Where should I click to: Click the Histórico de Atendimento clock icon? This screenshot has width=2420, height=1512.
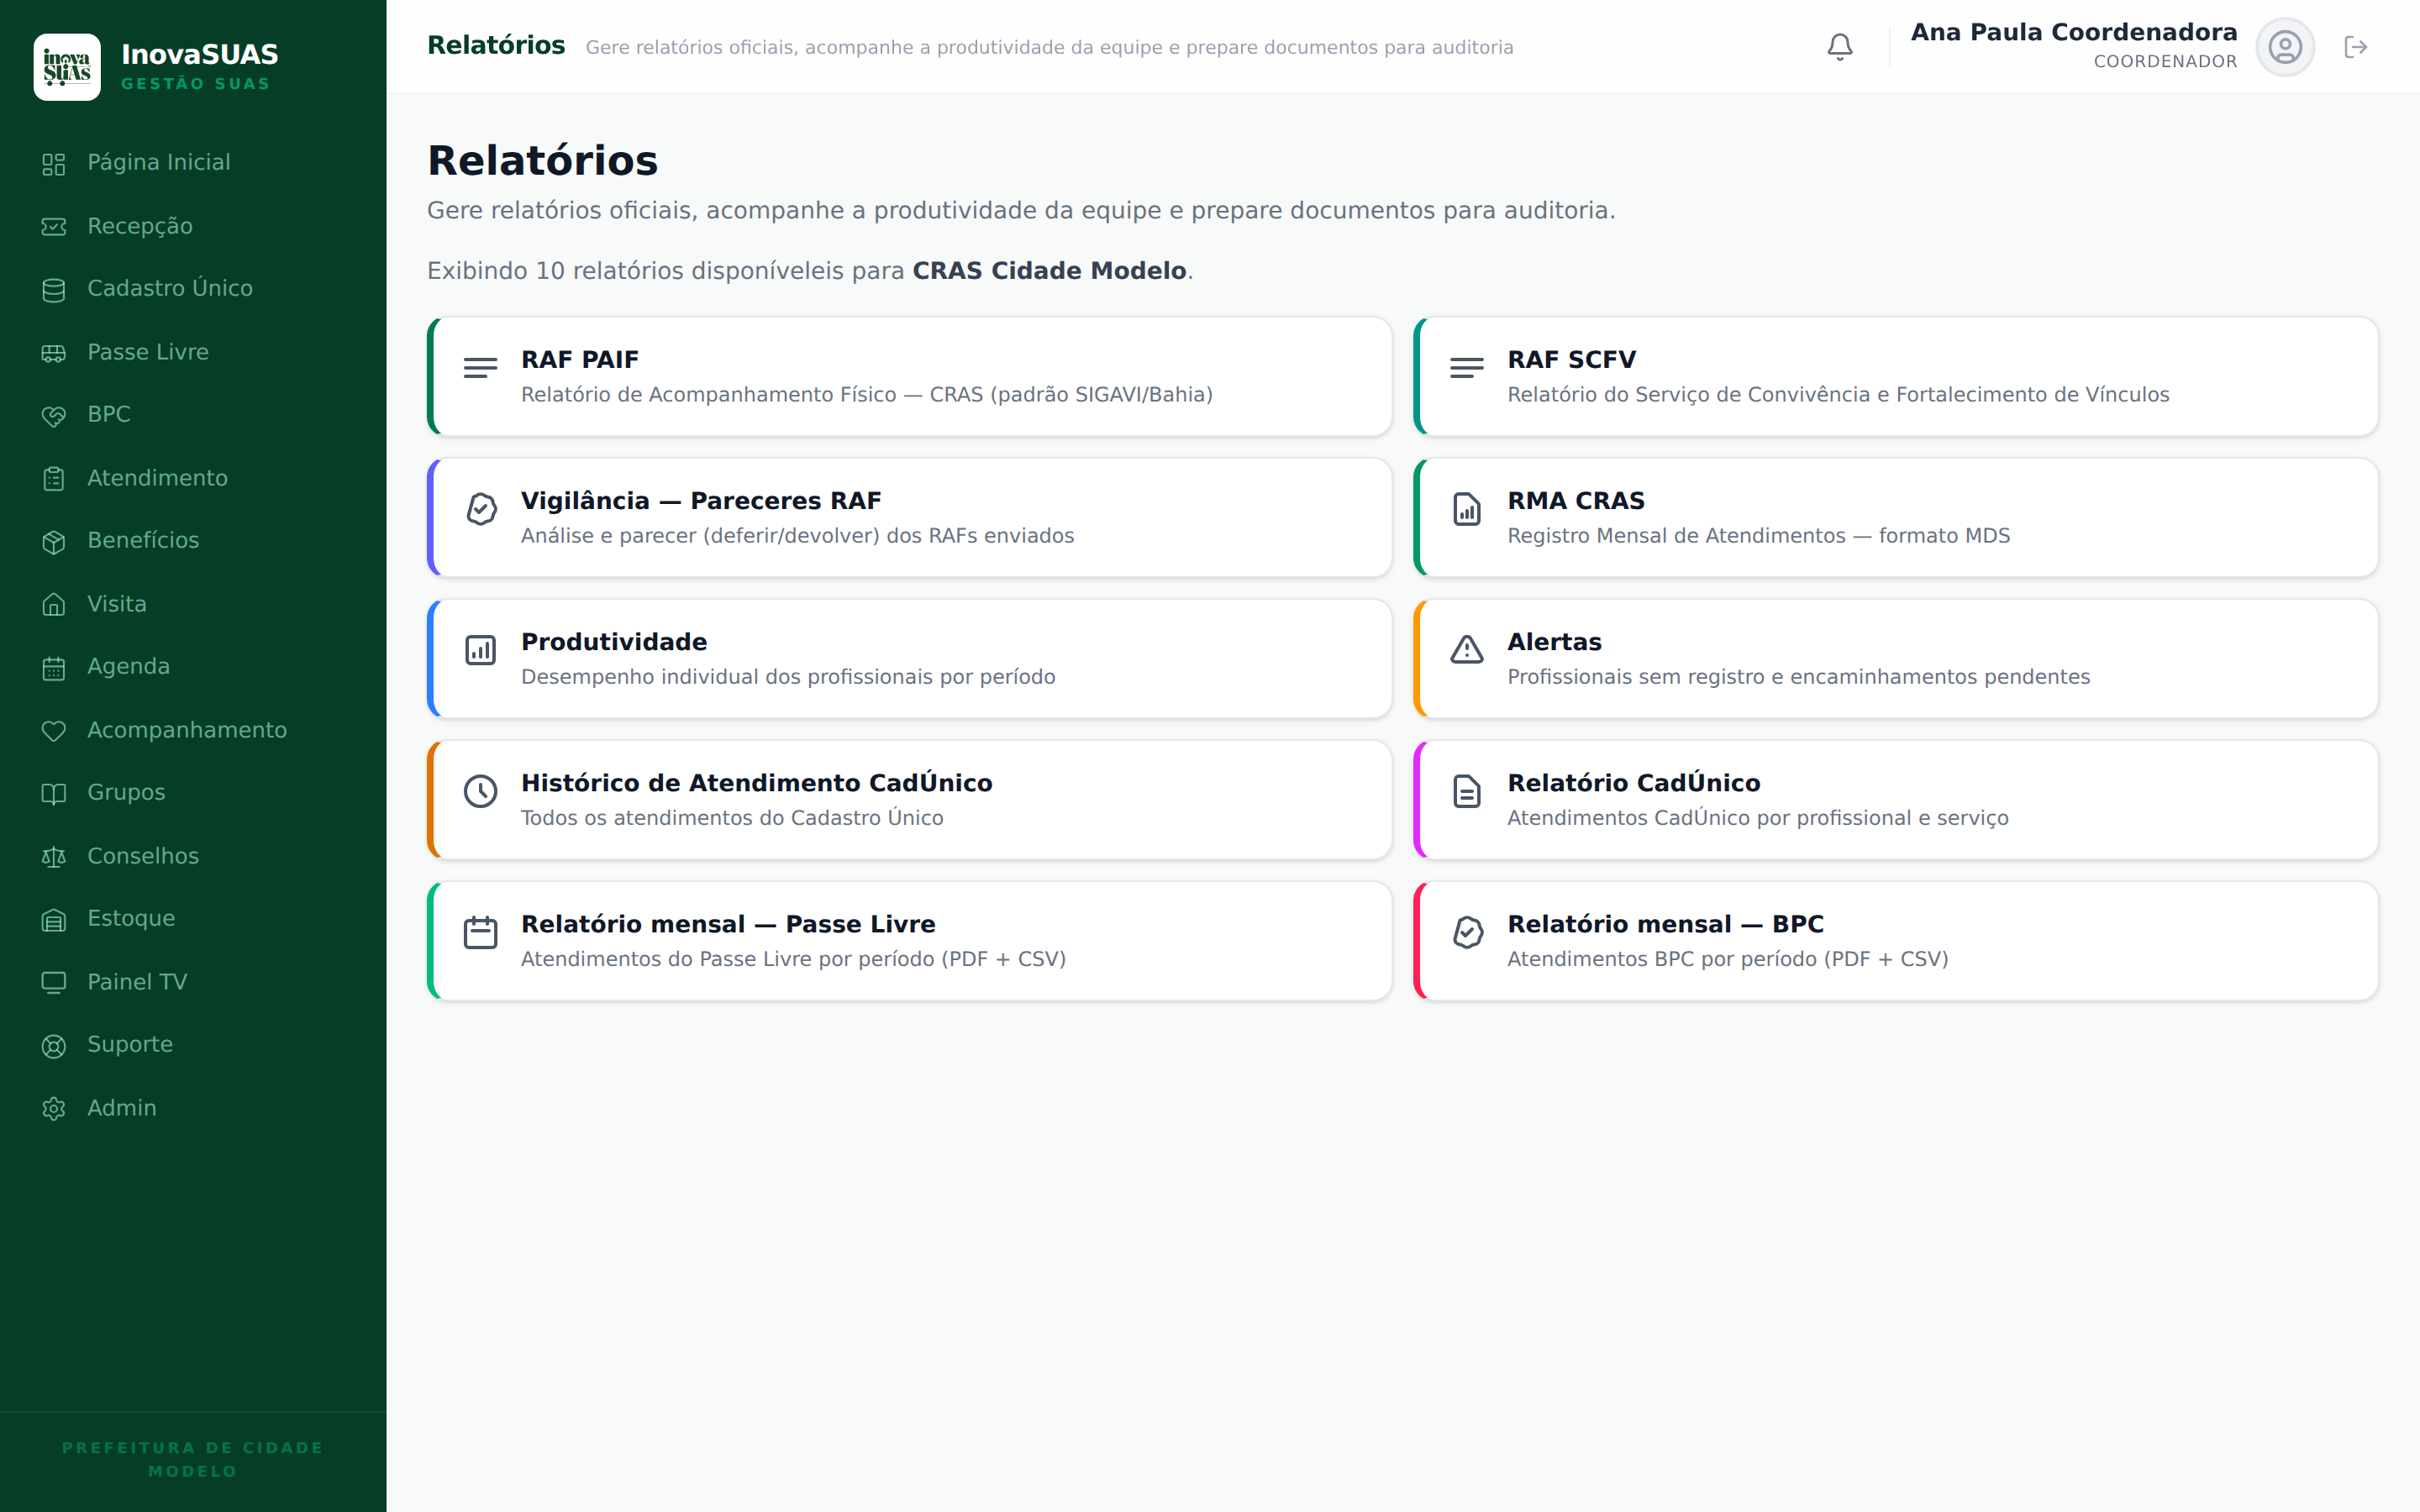pos(481,791)
